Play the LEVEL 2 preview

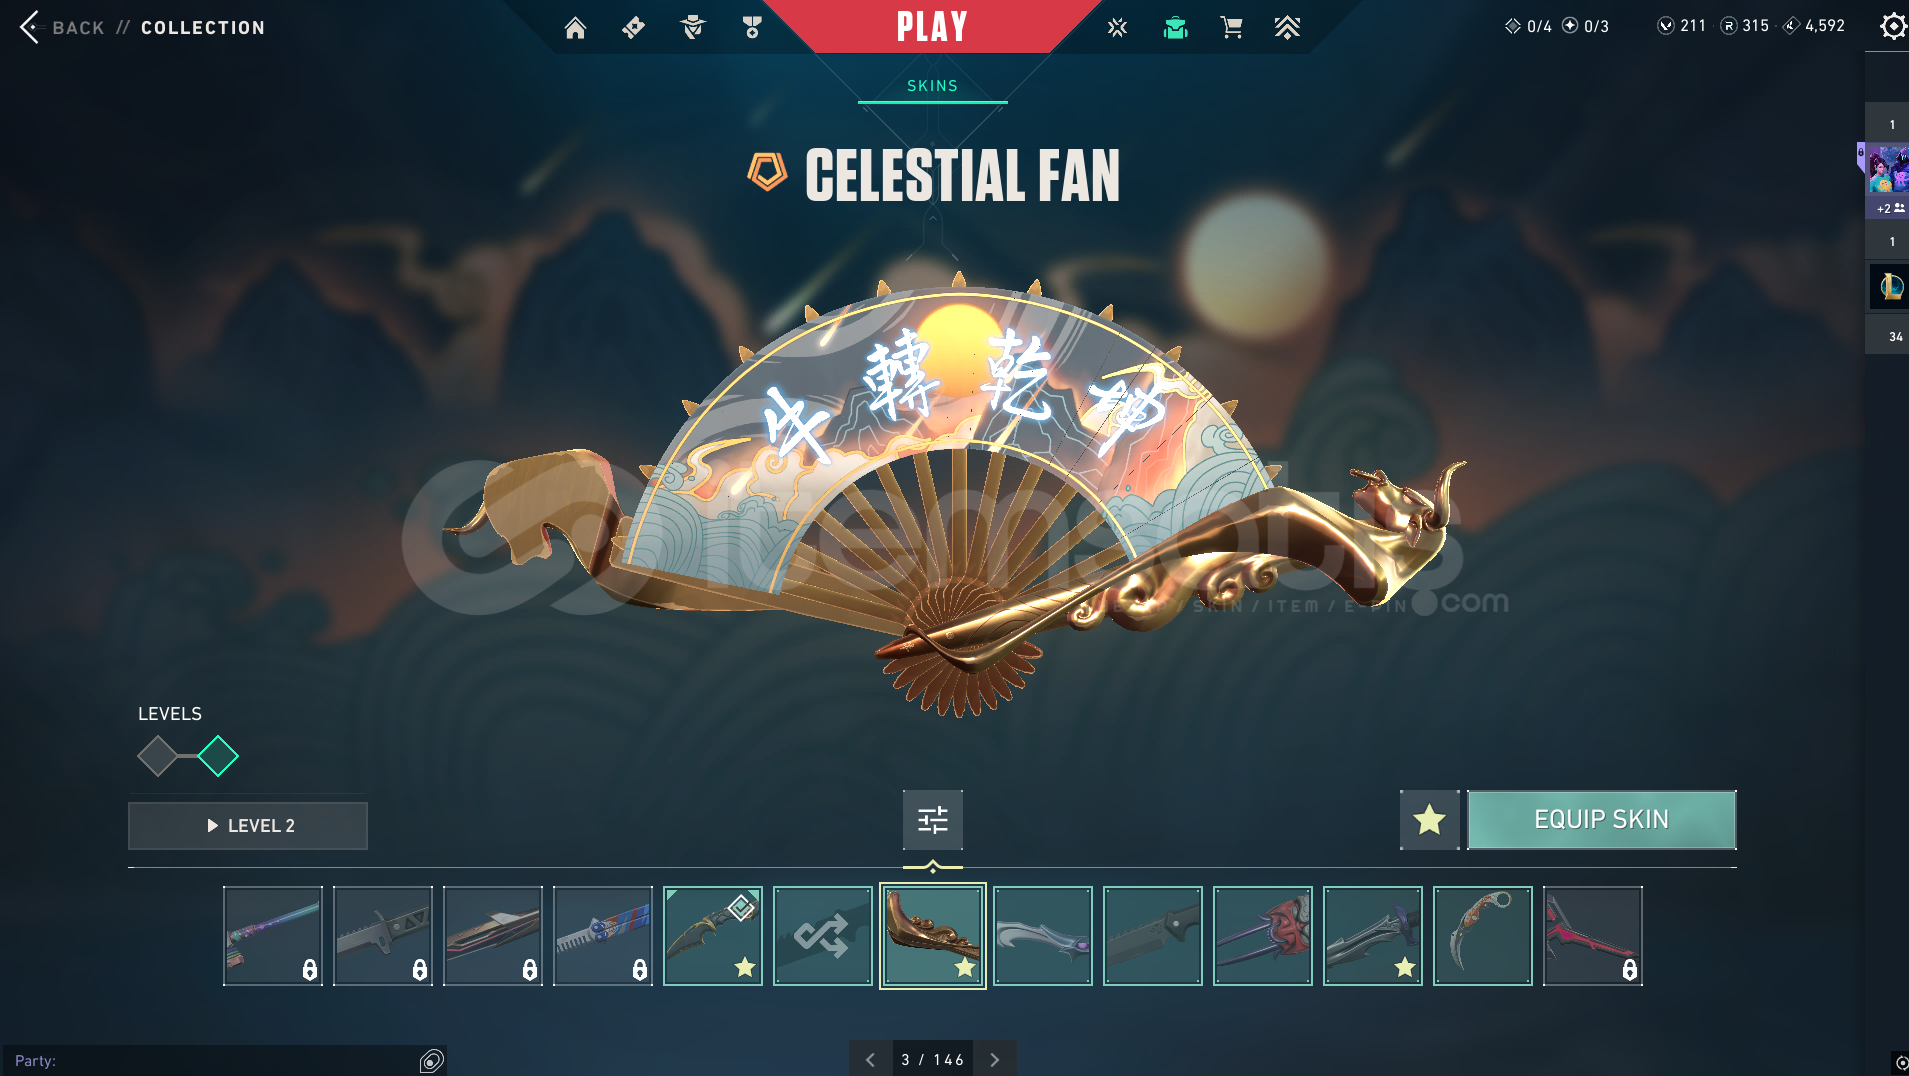[248, 826]
